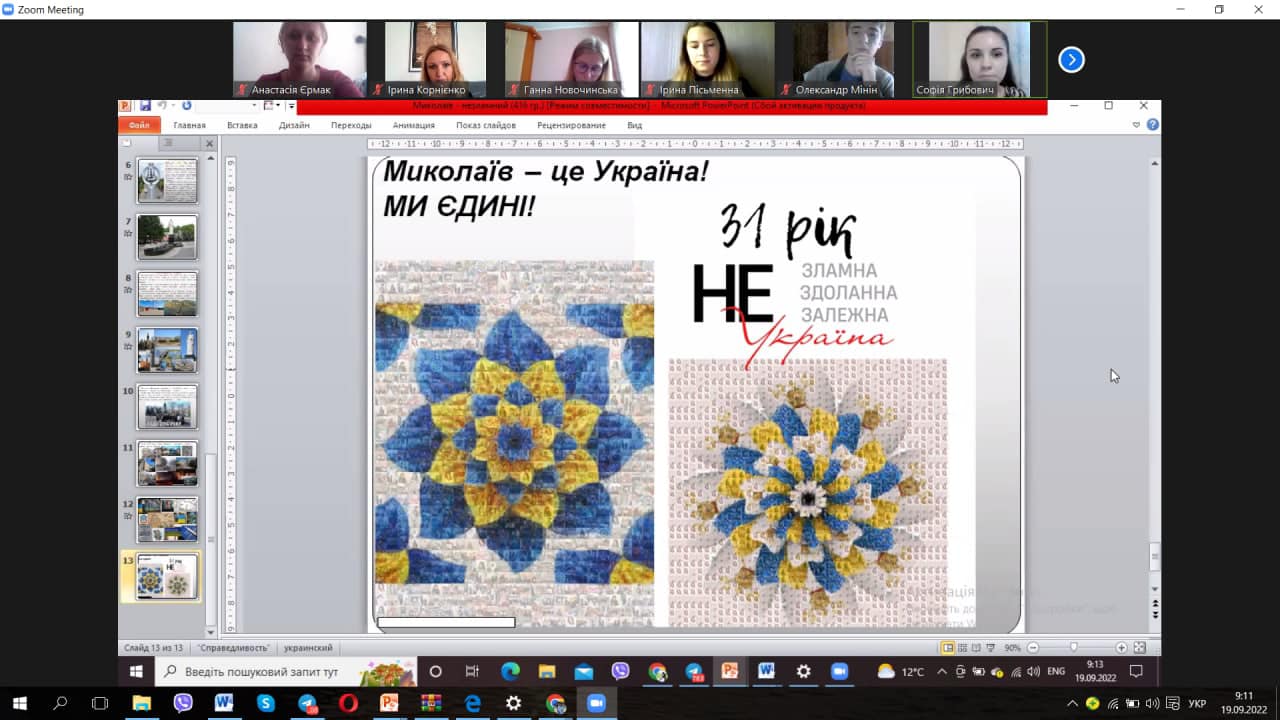Click the zoom out minus button
The width and height of the screenshot is (1280, 720).
click(1034, 648)
